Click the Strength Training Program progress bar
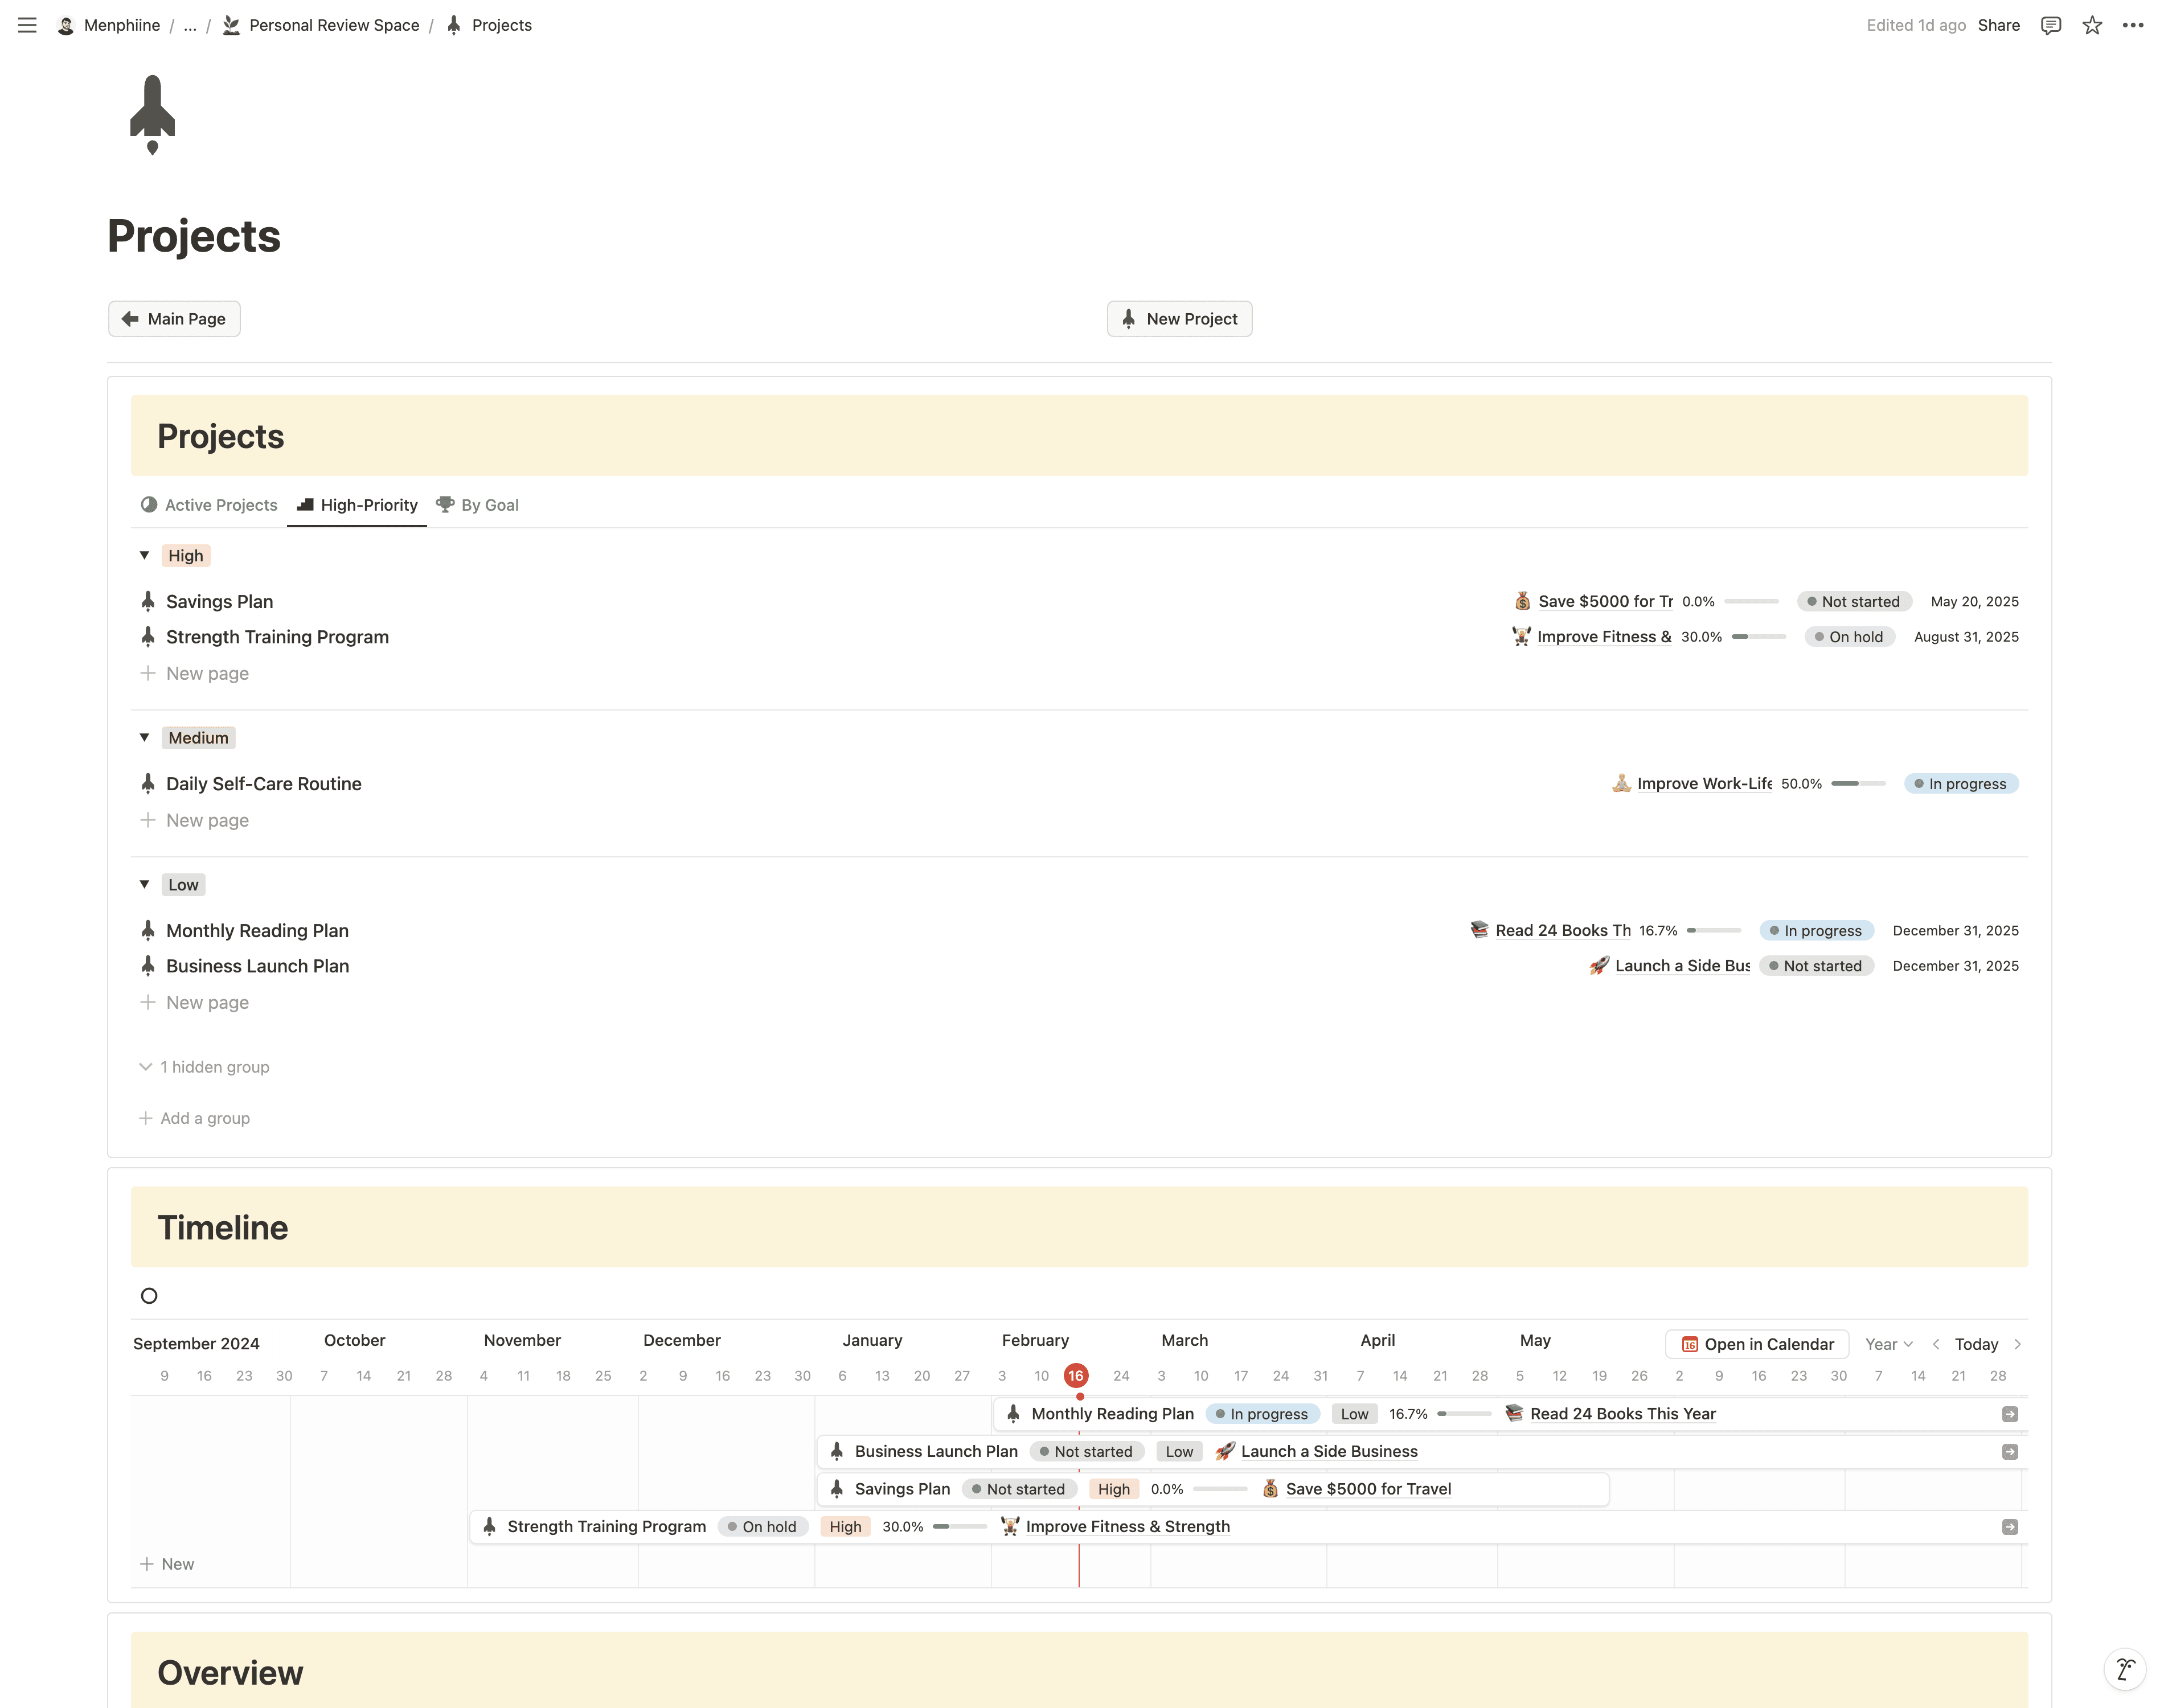Viewport: 2164px width, 1708px height. point(1758,637)
